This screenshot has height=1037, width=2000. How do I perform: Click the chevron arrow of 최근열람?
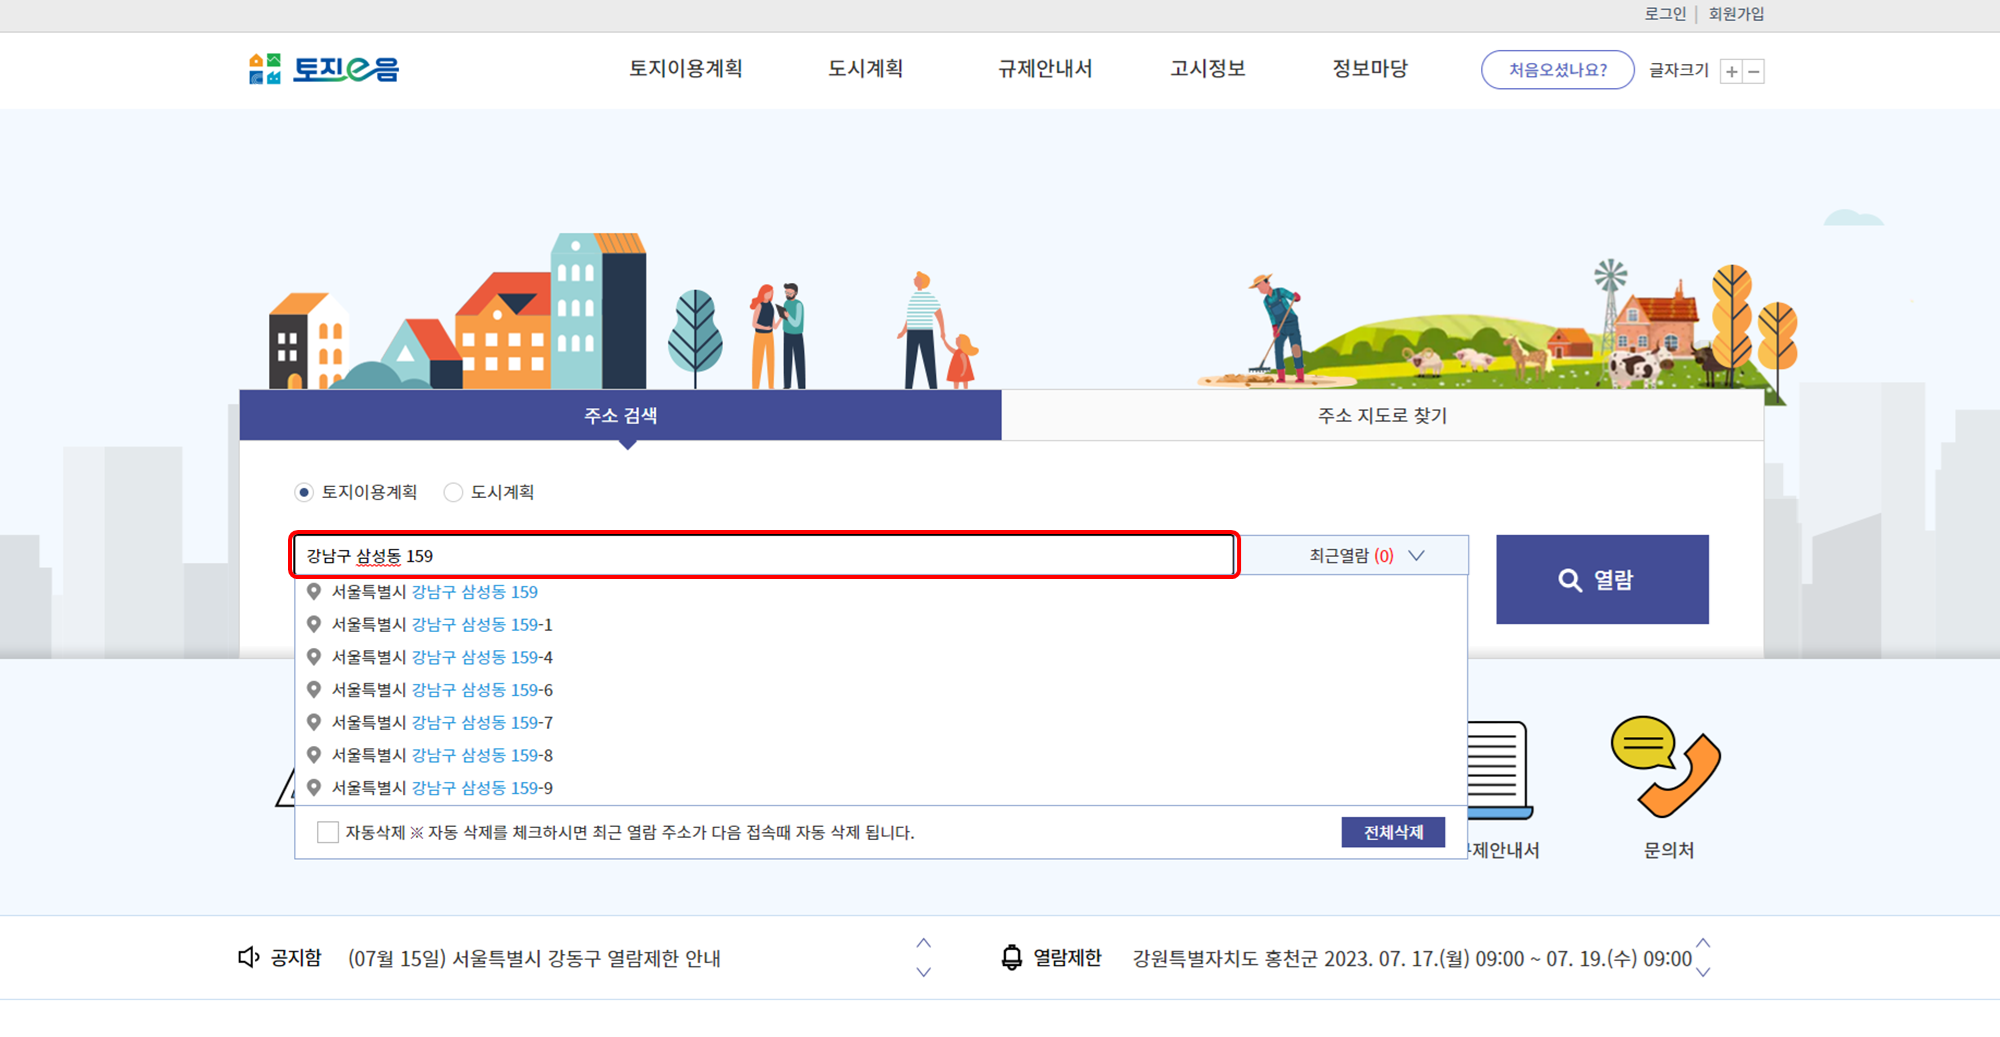(x=1416, y=555)
